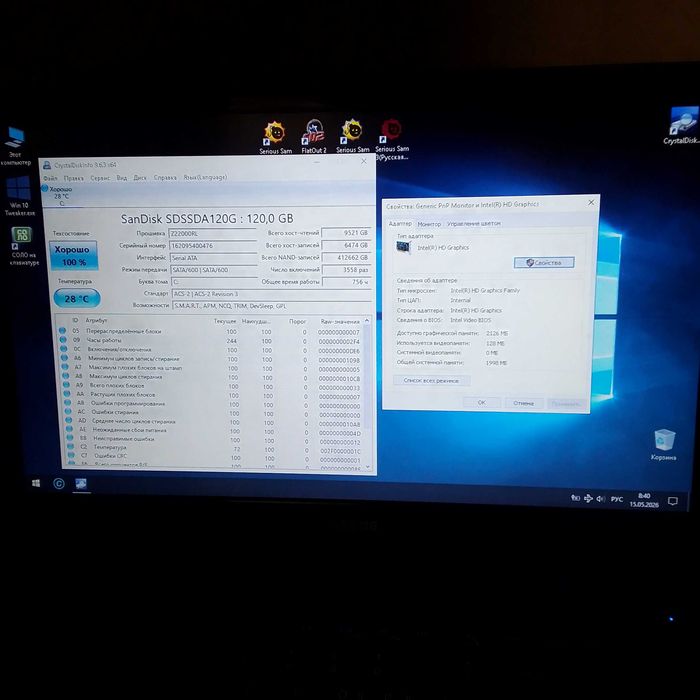Click the Список всех режимов button
This screenshot has width=700, height=700.
(x=431, y=380)
